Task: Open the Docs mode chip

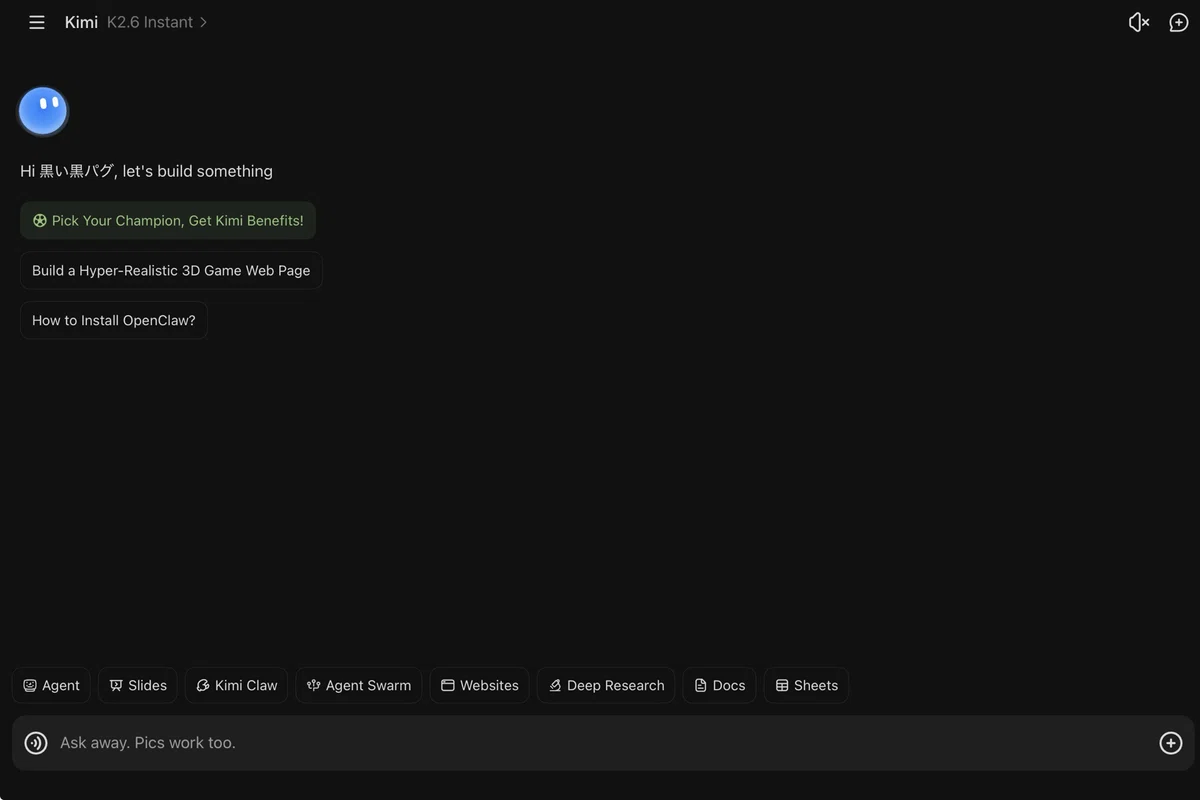Action: point(720,686)
